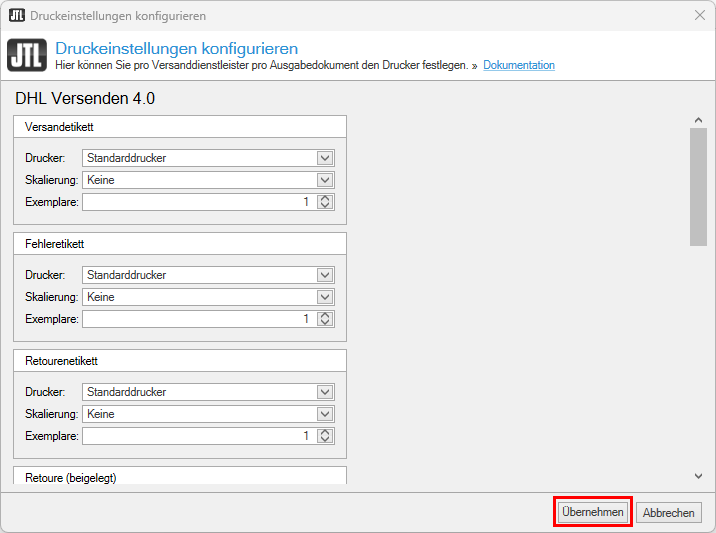
Task: Close the Druckeinstellungen konfigurieren window
Action: [699, 16]
